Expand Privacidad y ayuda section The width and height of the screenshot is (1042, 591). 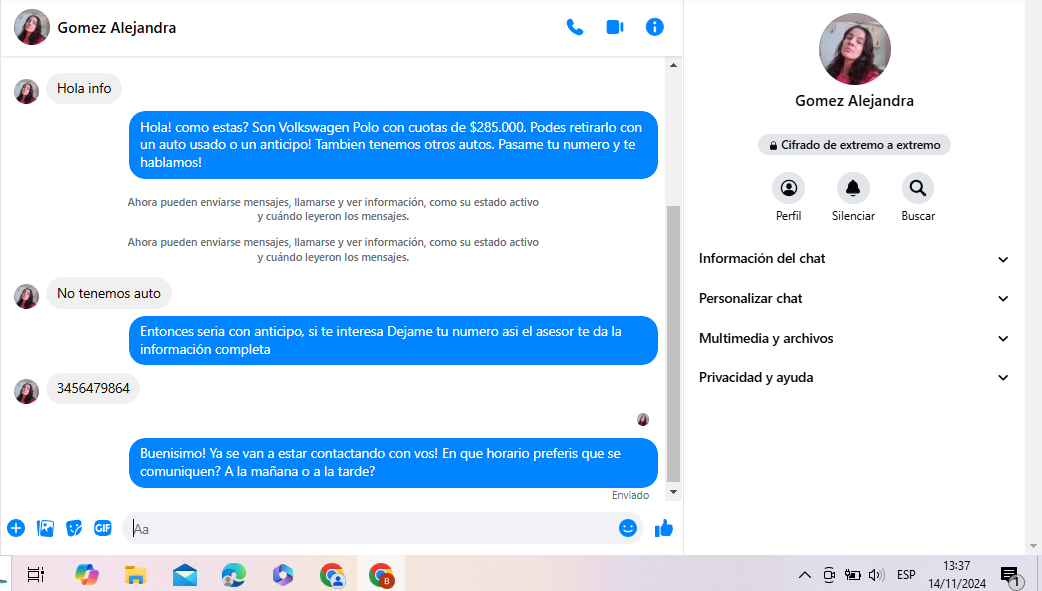(854, 378)
